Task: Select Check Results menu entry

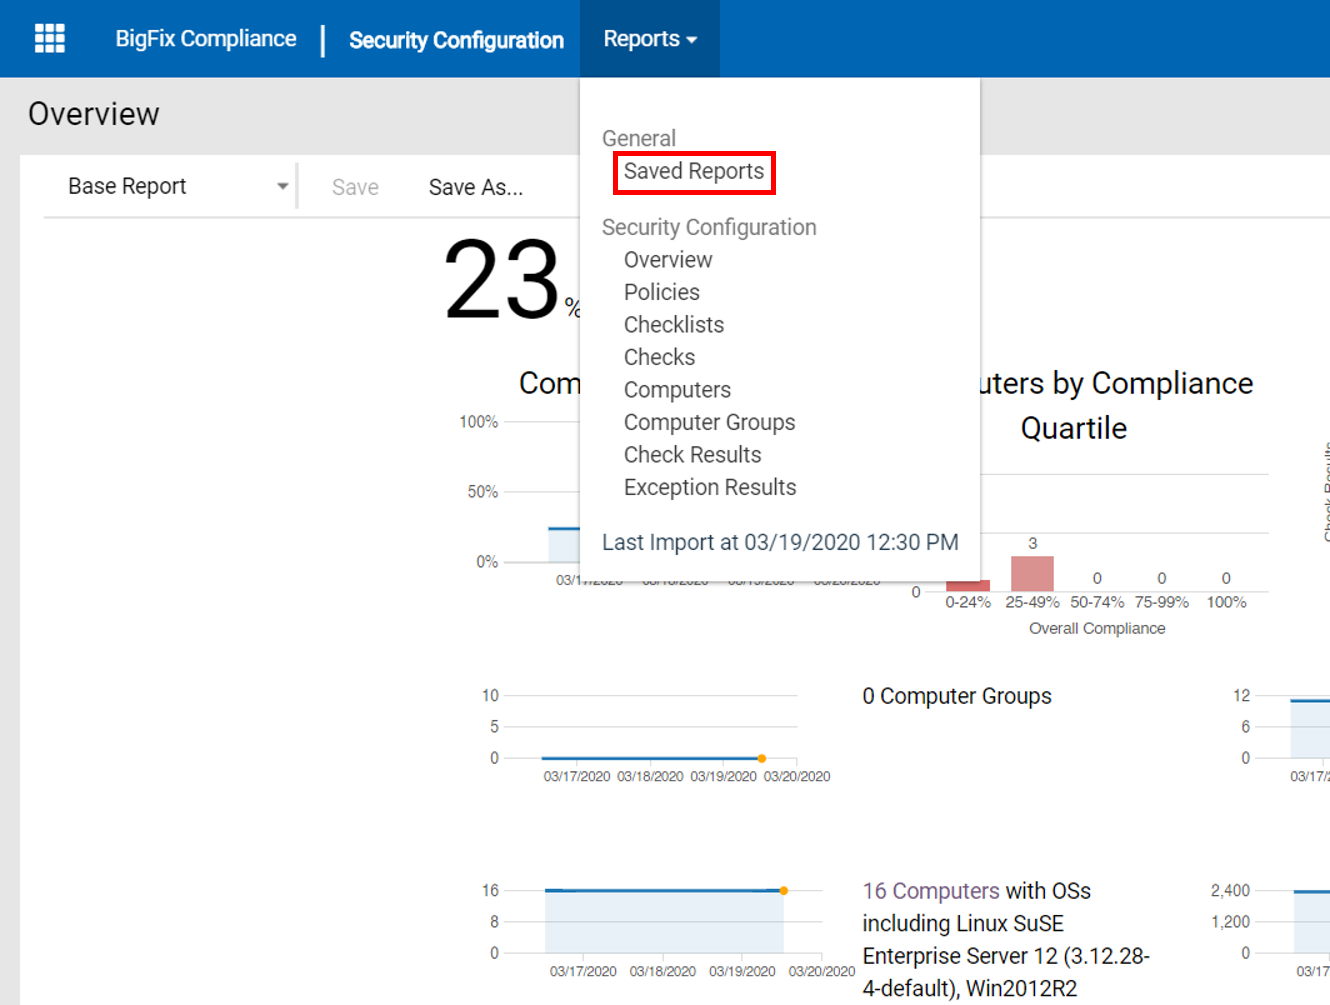Action: [692, 455]
